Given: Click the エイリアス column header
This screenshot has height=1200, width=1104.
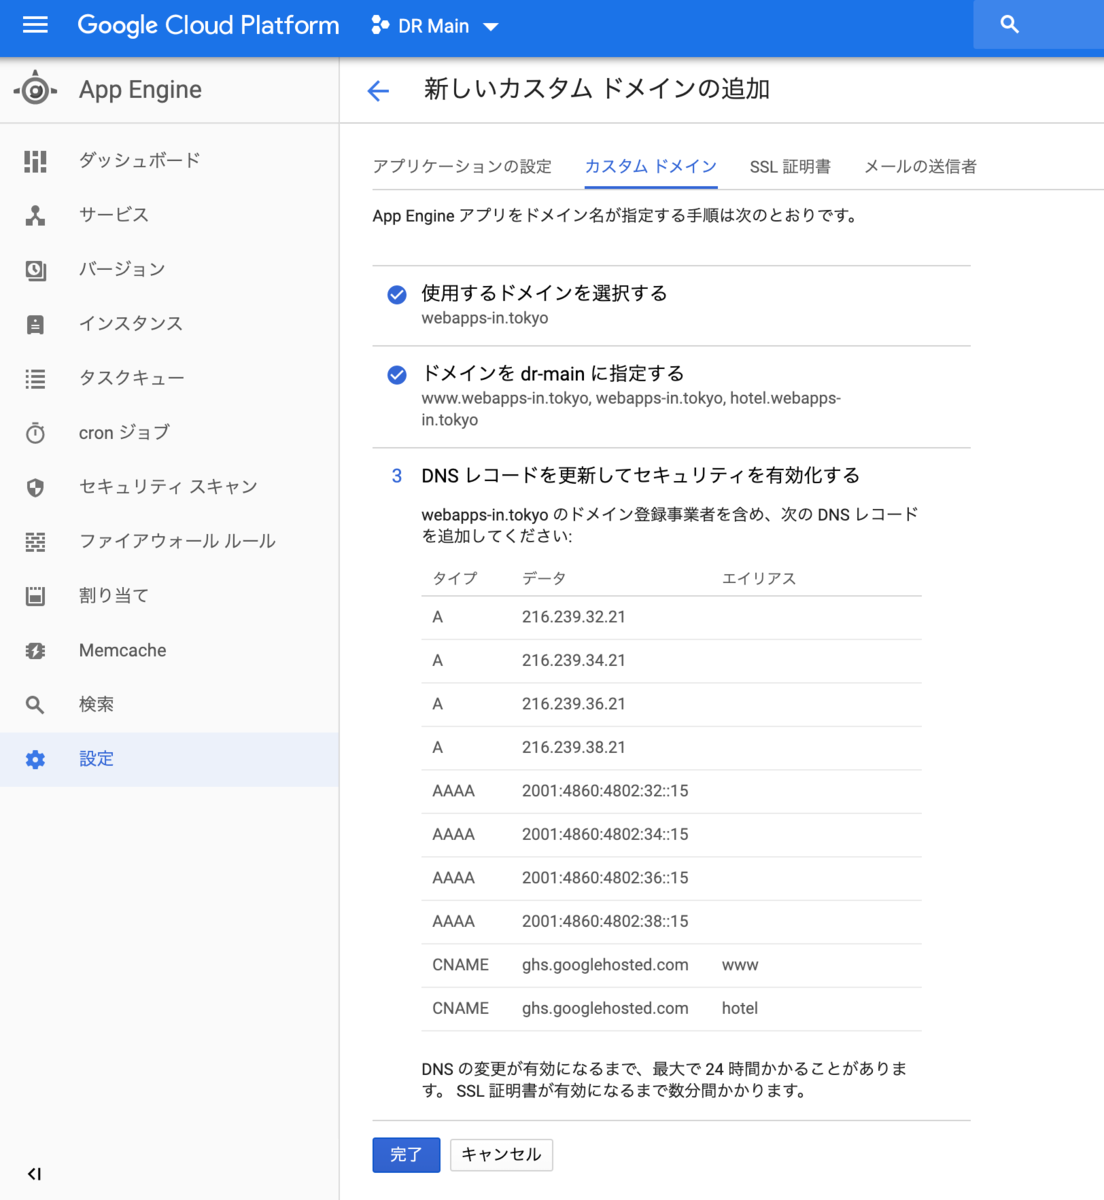Looking at the screenshot, I should point(759,579).
